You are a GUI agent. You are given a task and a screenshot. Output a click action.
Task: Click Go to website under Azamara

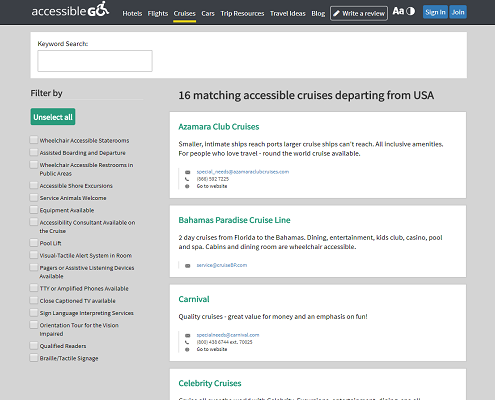point(212,186)
